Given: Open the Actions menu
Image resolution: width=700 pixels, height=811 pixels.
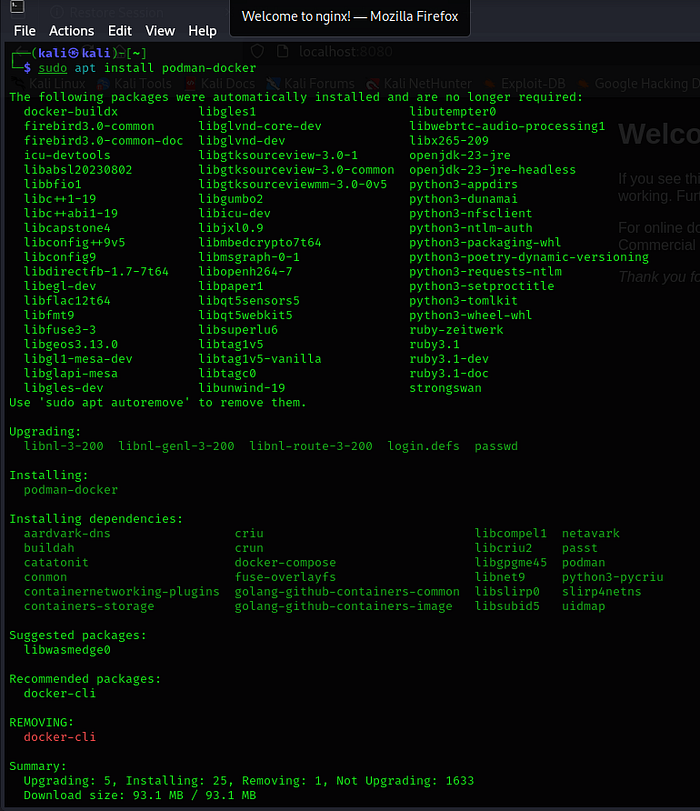Looking at the screenshot, I should (71, 31).
